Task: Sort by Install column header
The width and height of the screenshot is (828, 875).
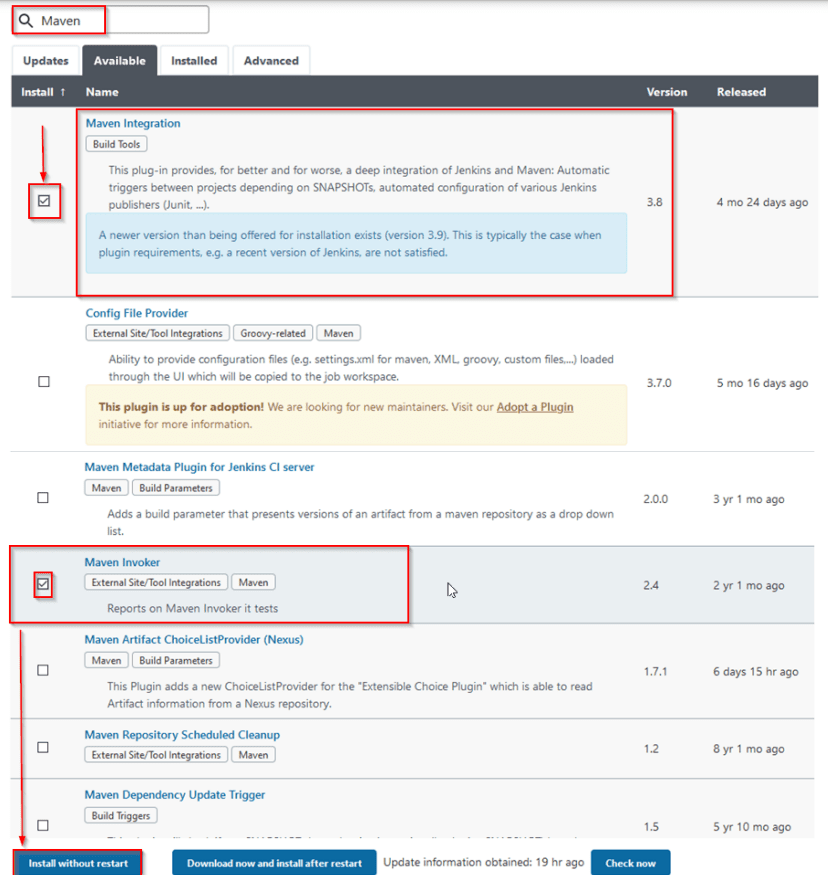Action: tap(43, 92)
